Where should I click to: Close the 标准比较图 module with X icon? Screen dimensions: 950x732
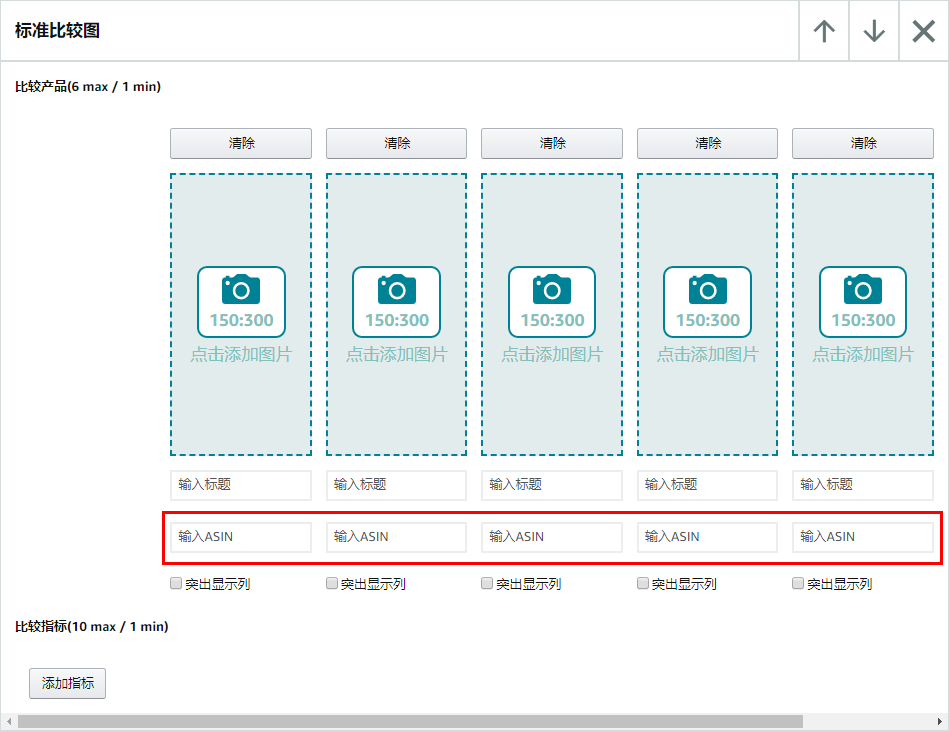pos(924,31)
